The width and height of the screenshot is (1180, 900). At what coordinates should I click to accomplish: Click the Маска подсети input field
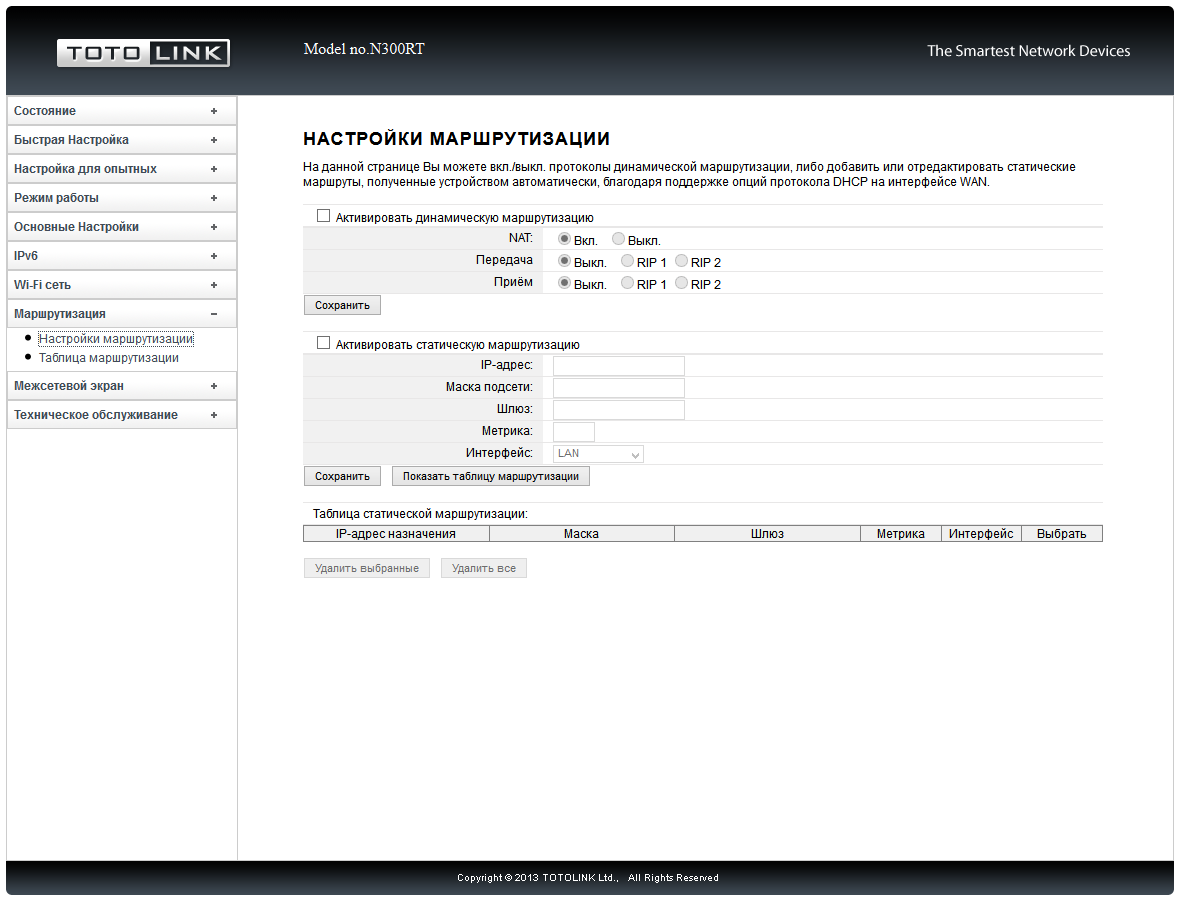(x=619, y=388)
